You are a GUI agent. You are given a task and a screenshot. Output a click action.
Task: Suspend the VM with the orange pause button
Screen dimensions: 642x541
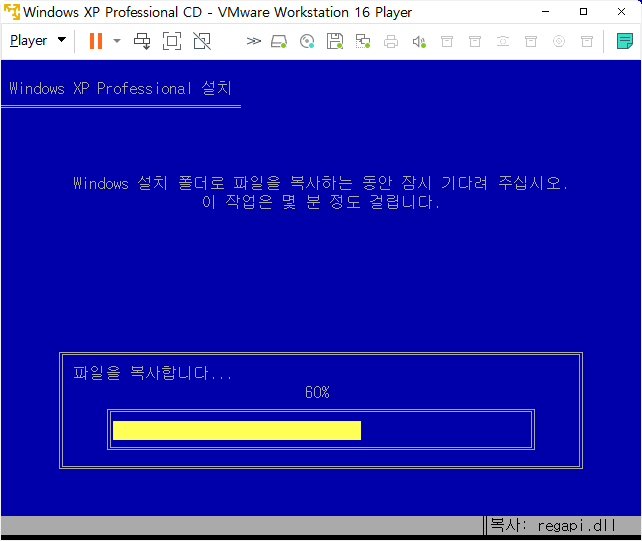(96, 41)
